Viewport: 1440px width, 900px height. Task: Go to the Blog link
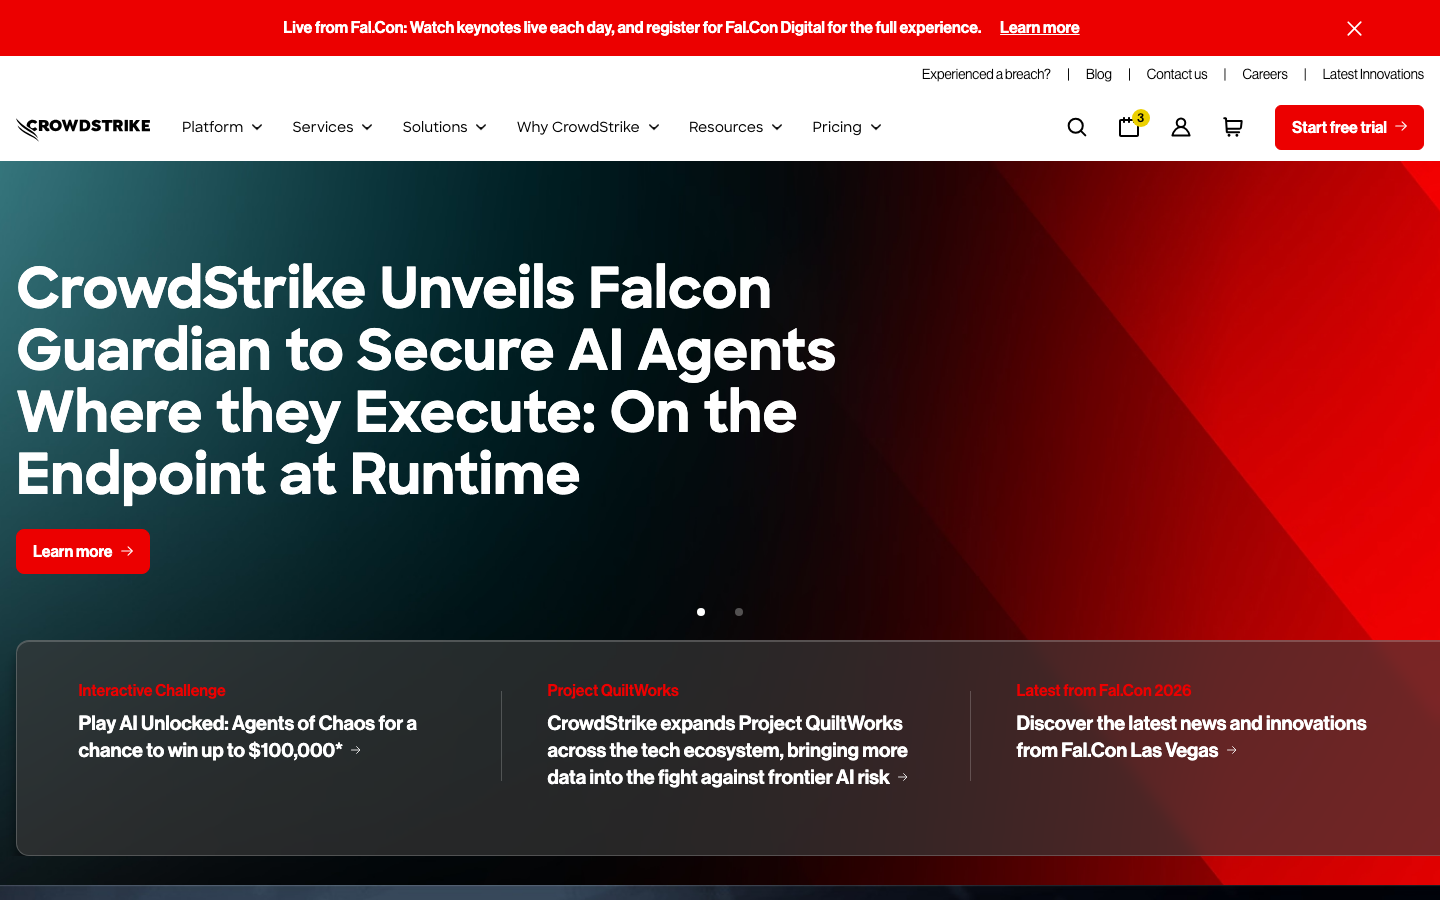point(1098,74)
